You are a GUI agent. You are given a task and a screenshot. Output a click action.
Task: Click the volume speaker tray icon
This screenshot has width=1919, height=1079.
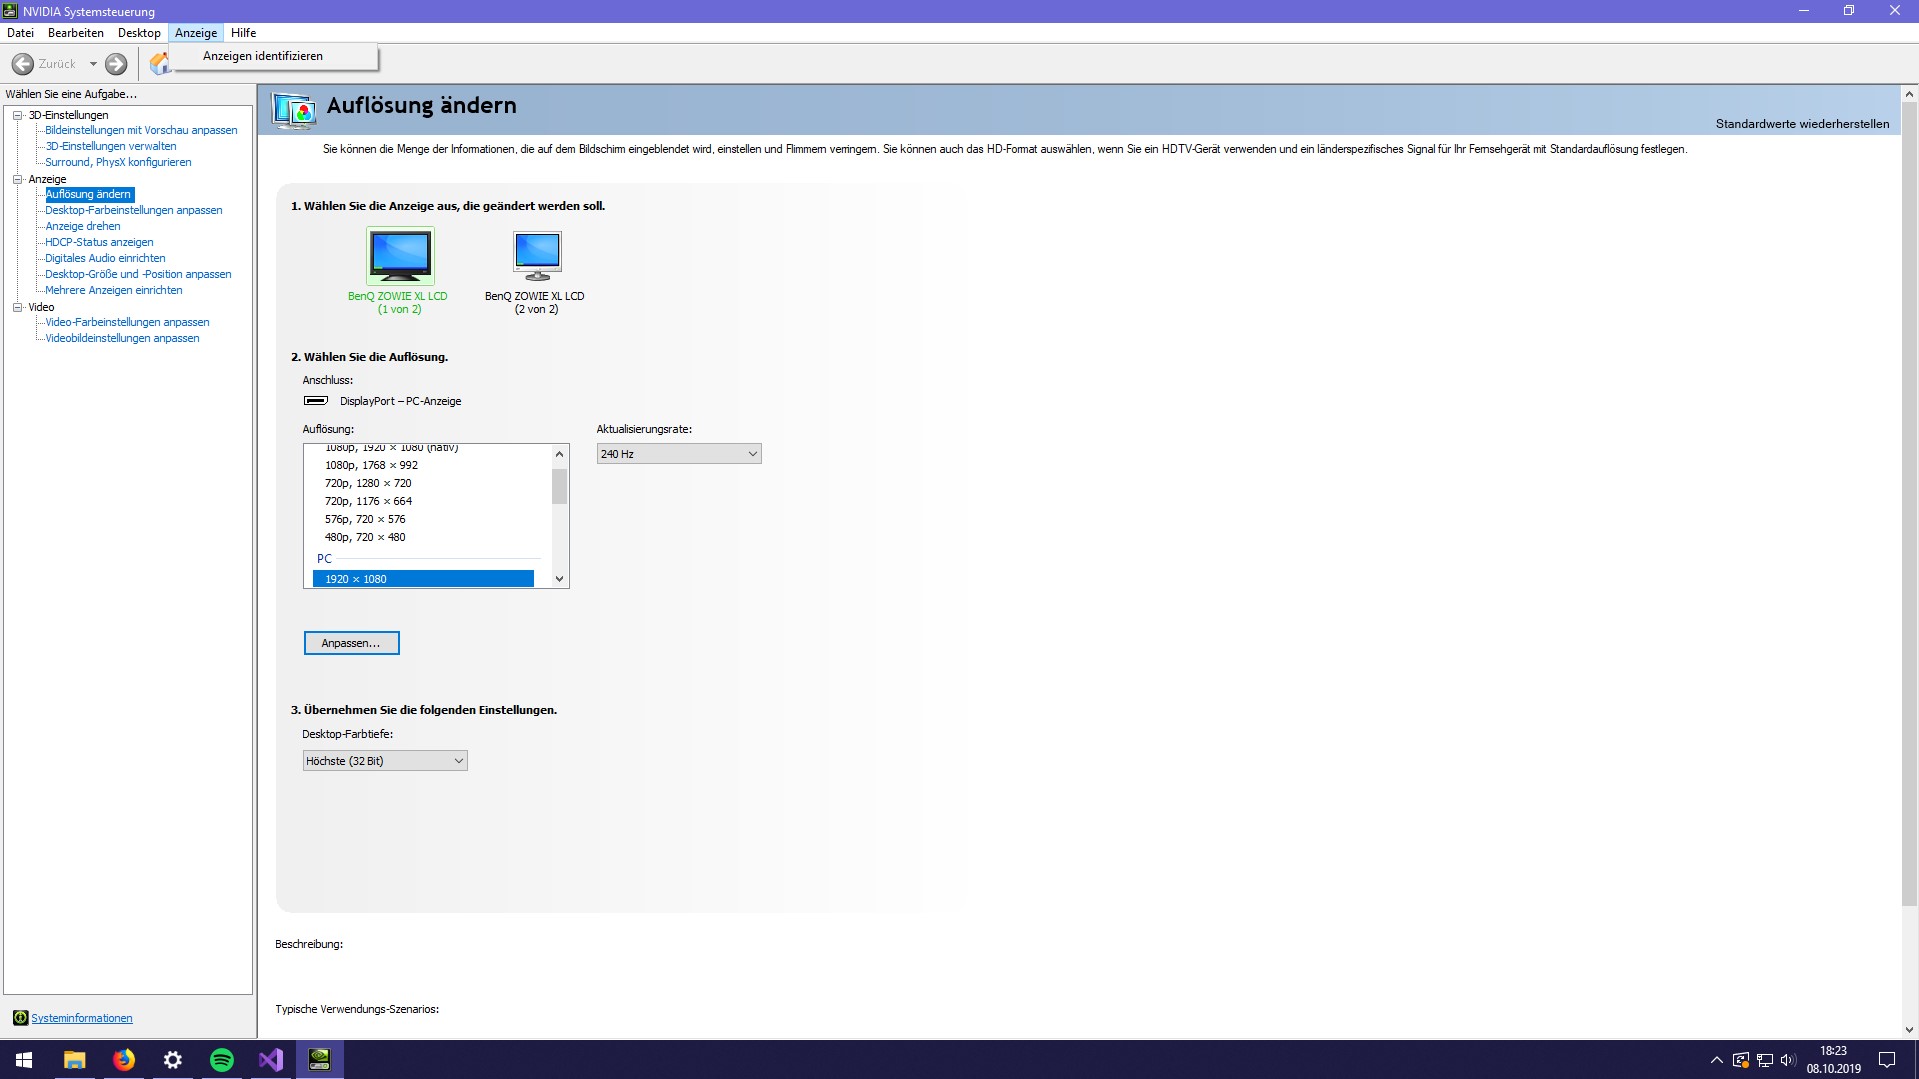coord(1788,1060)
